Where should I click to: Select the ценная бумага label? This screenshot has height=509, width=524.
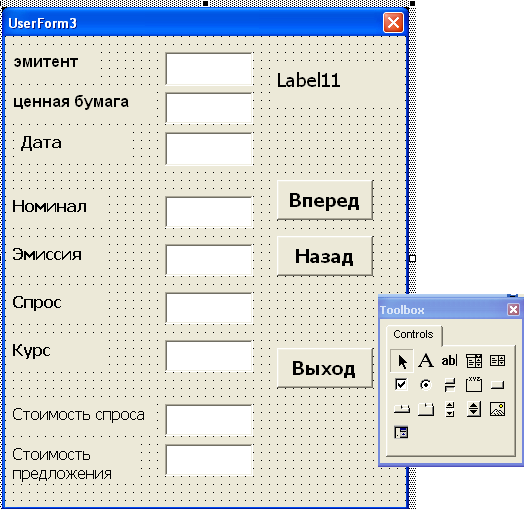[x=71, y=102]
